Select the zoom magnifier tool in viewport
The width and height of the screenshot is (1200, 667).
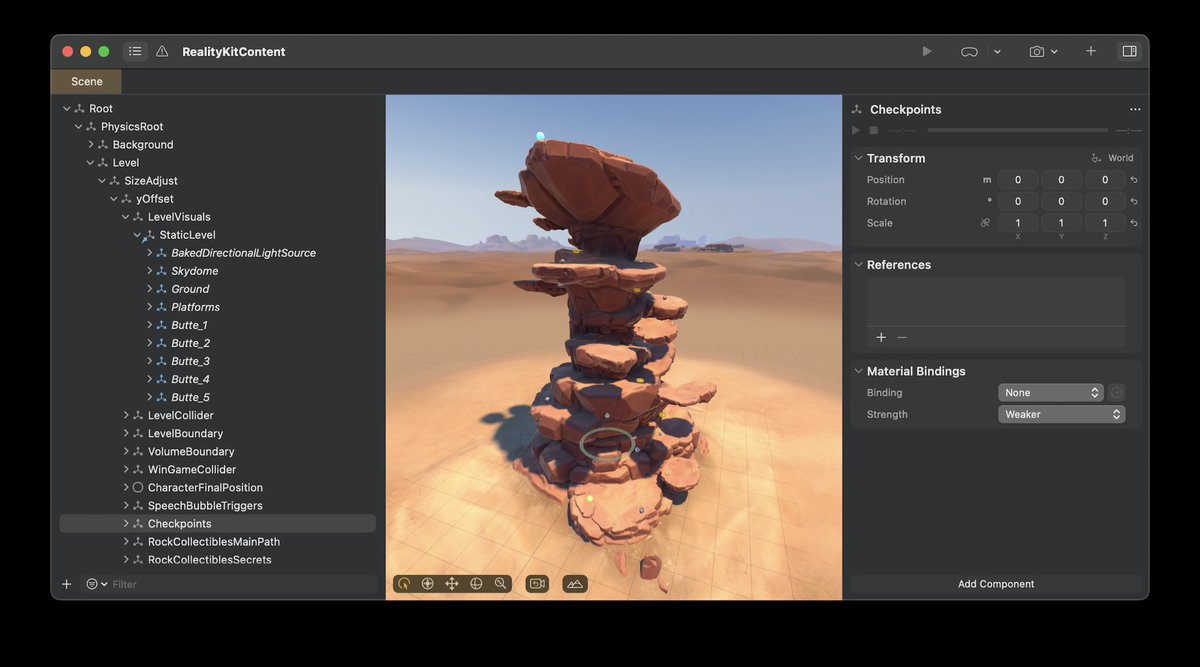pyautogui.click(x=500, y=583)
